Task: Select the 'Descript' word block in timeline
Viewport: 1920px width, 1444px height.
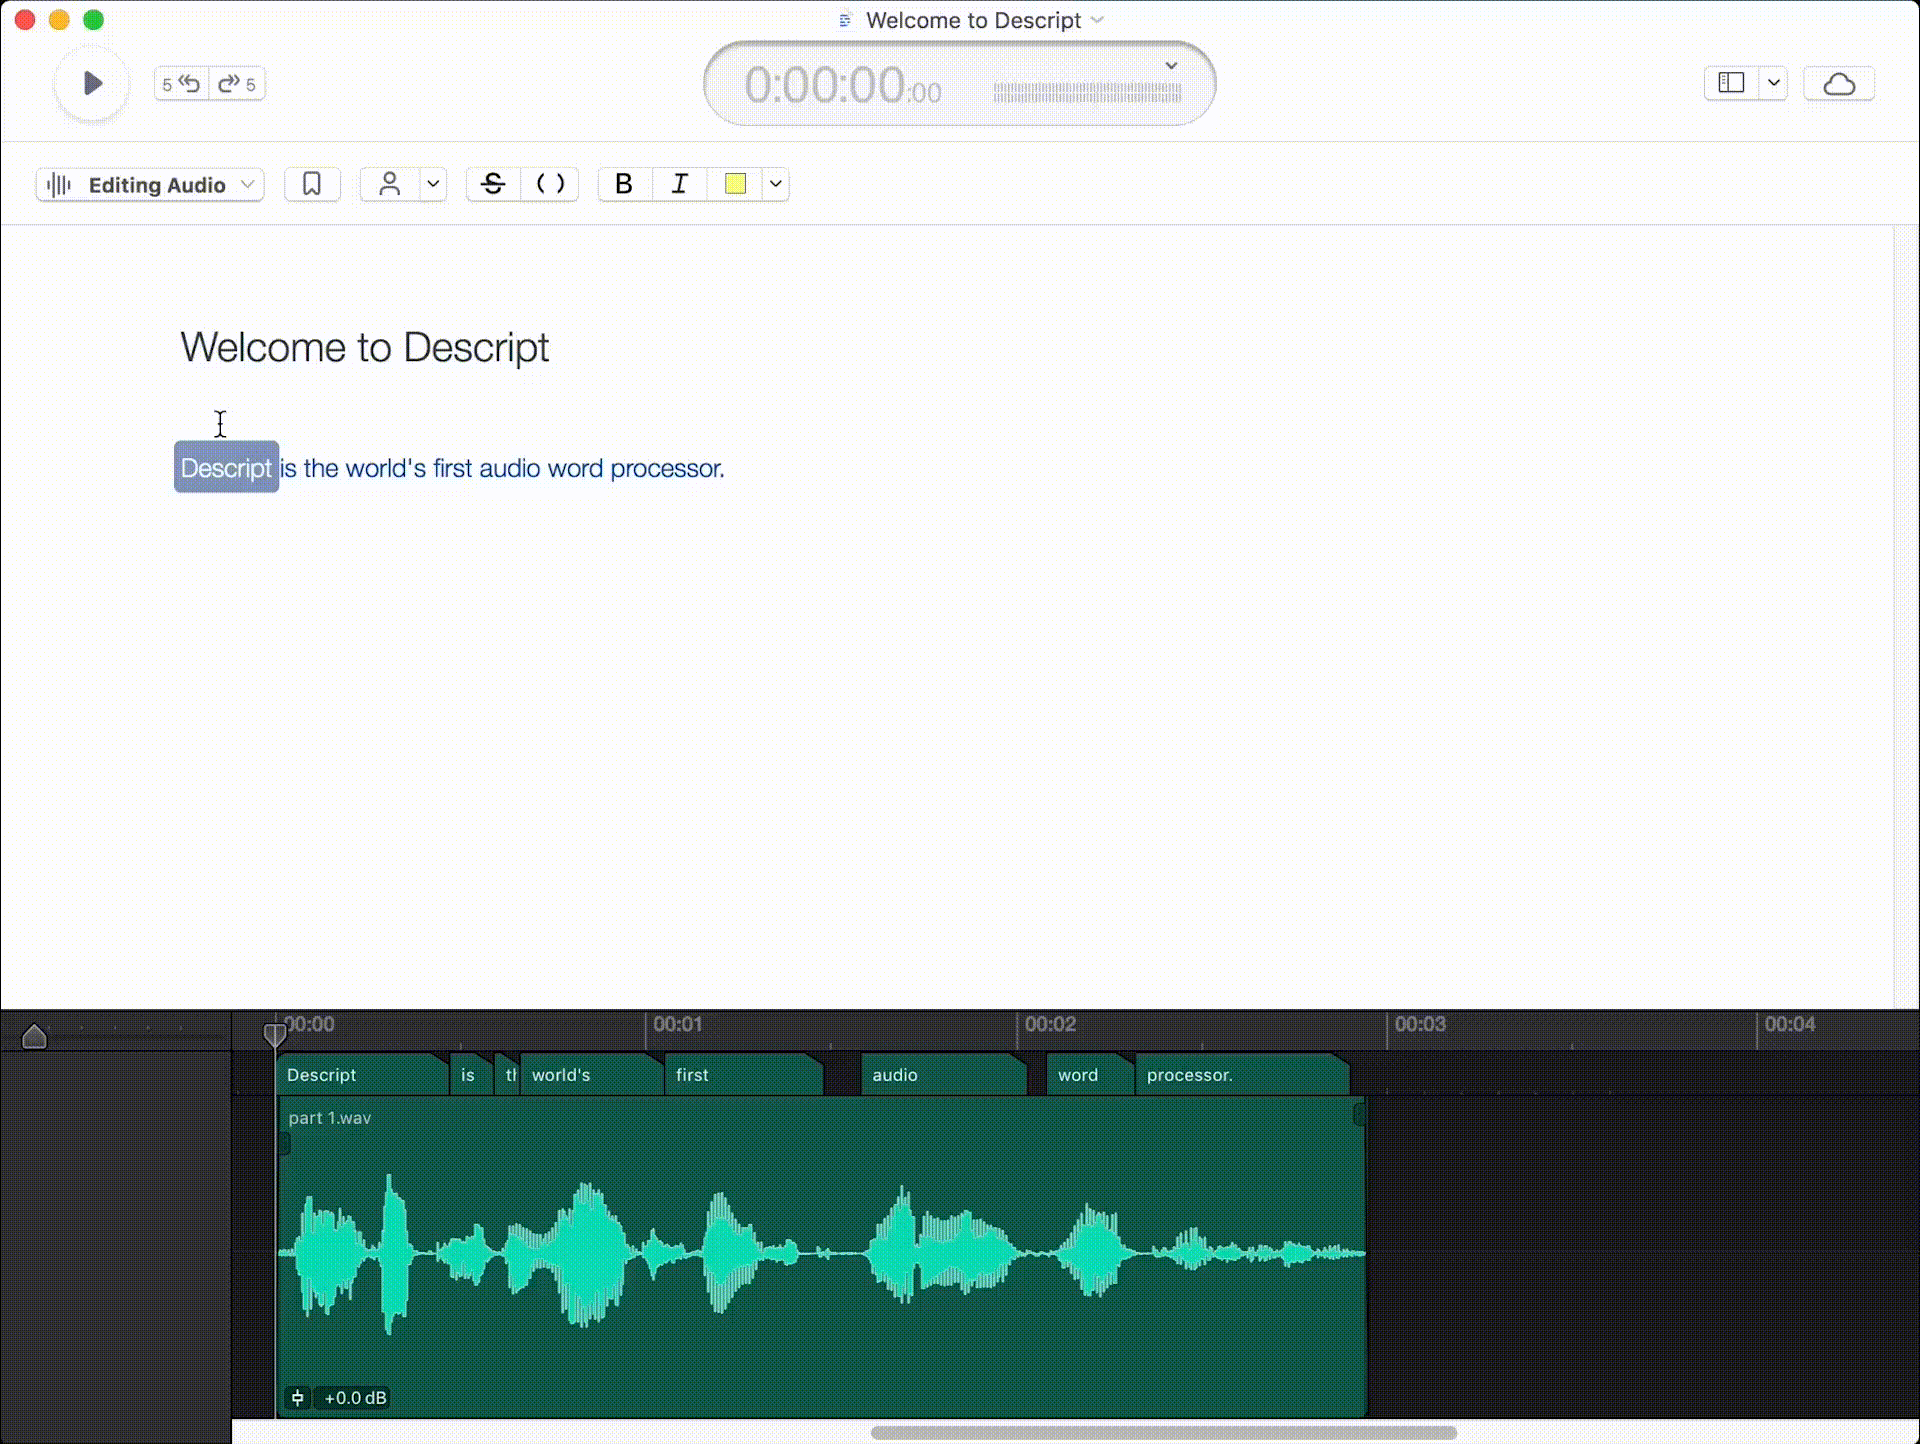Action: 362,1075
